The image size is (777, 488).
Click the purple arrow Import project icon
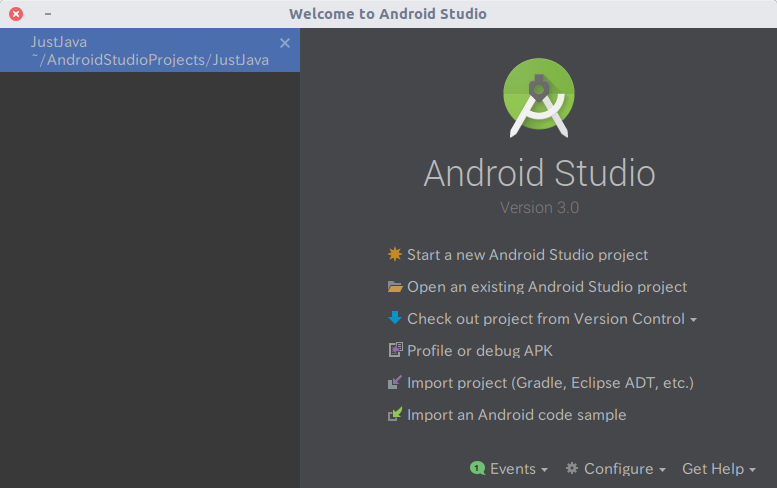[394, 382]
